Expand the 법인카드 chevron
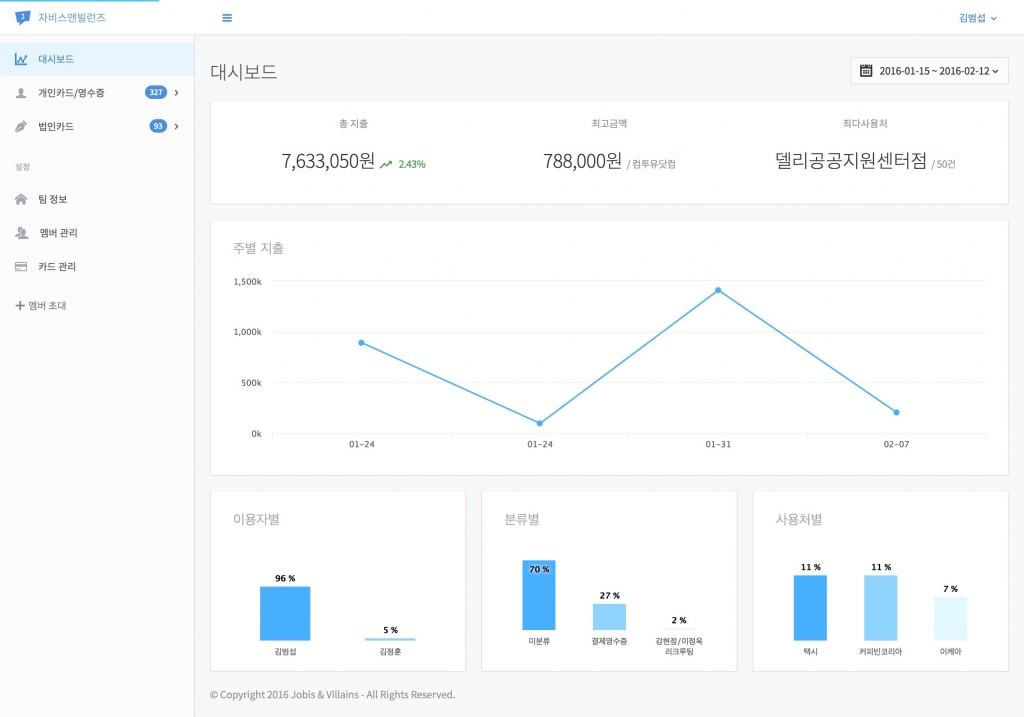Screen dimensions: 1024x717 (177, 126)
